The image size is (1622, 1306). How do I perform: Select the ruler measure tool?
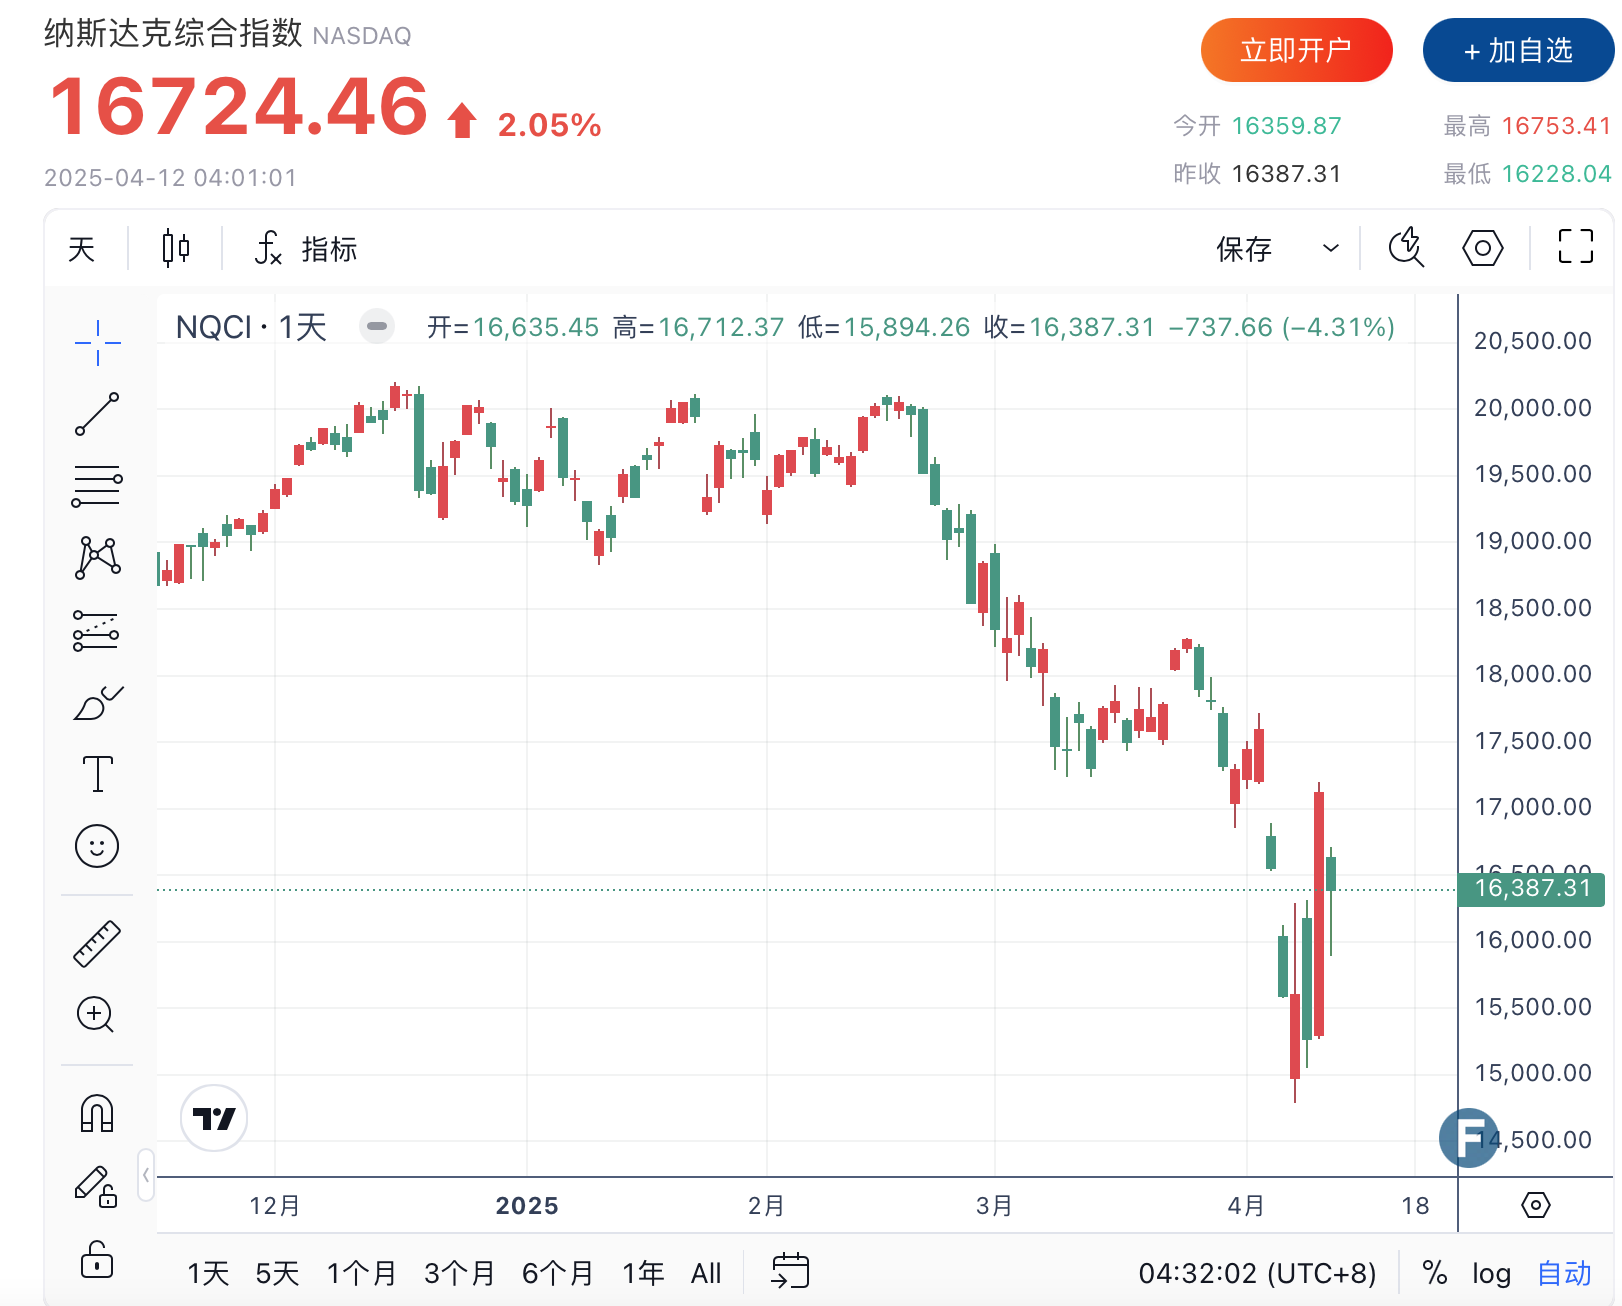[x=97, y=943]
